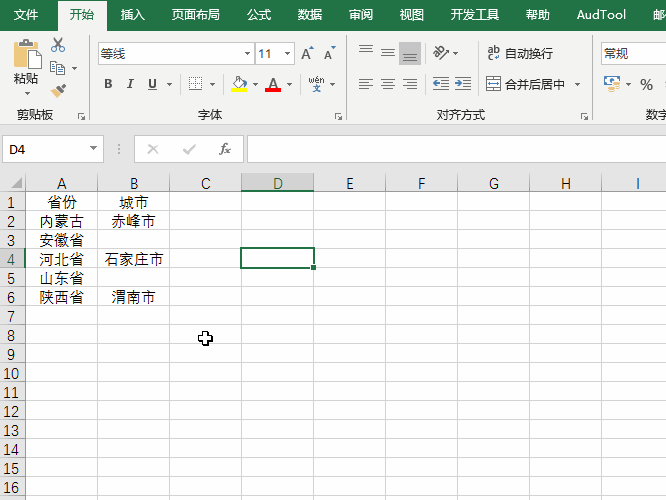Open fill color dropdown arrow
The image size is (666, 500).
point(255,84)
